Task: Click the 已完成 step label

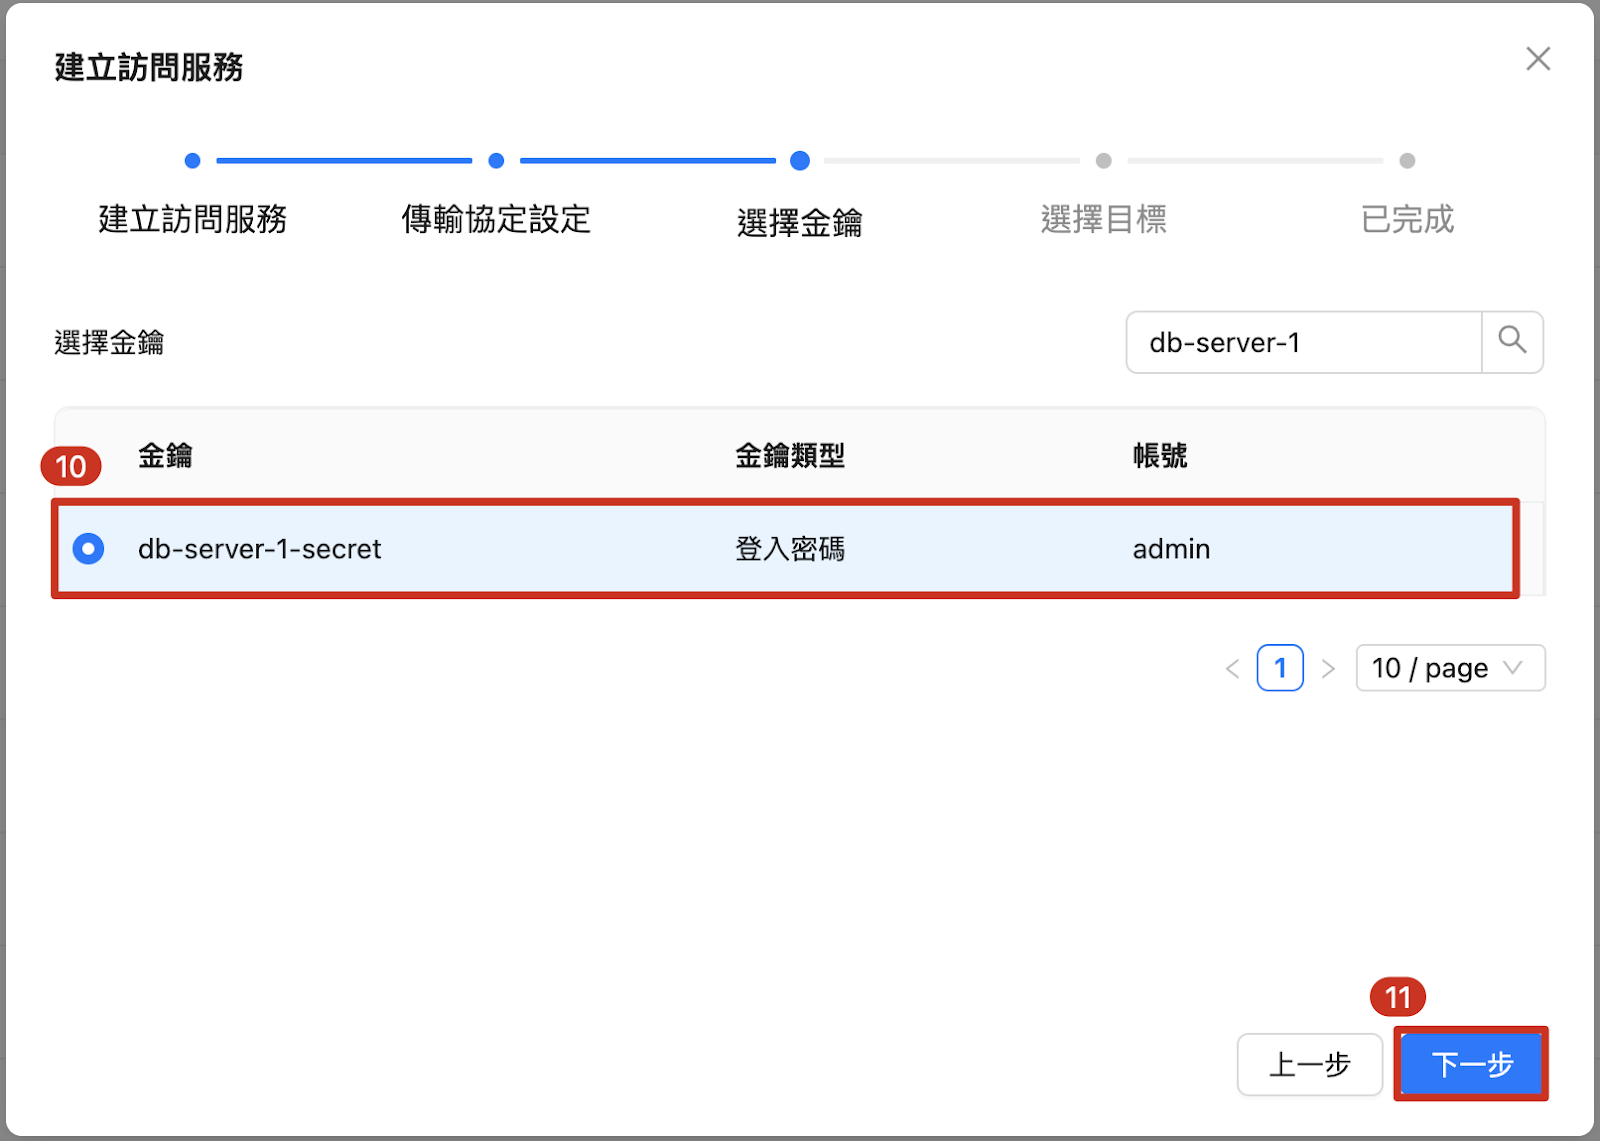Action: click(1407, 219)
